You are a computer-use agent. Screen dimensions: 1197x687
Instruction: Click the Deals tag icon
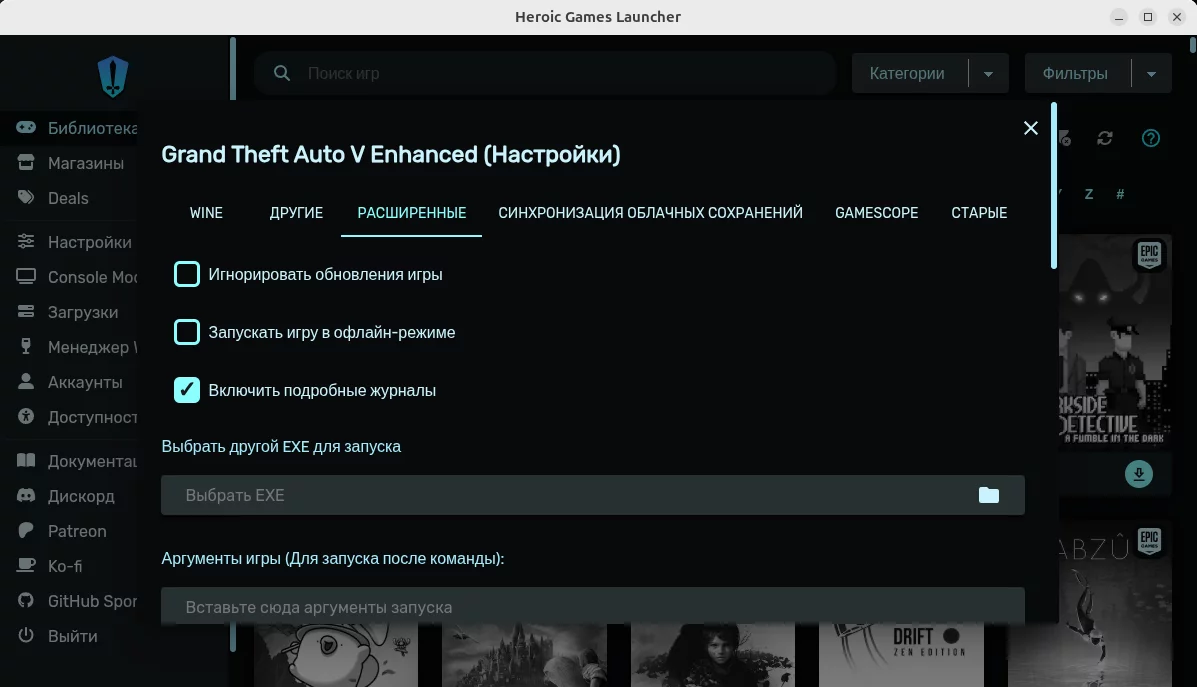26,198
